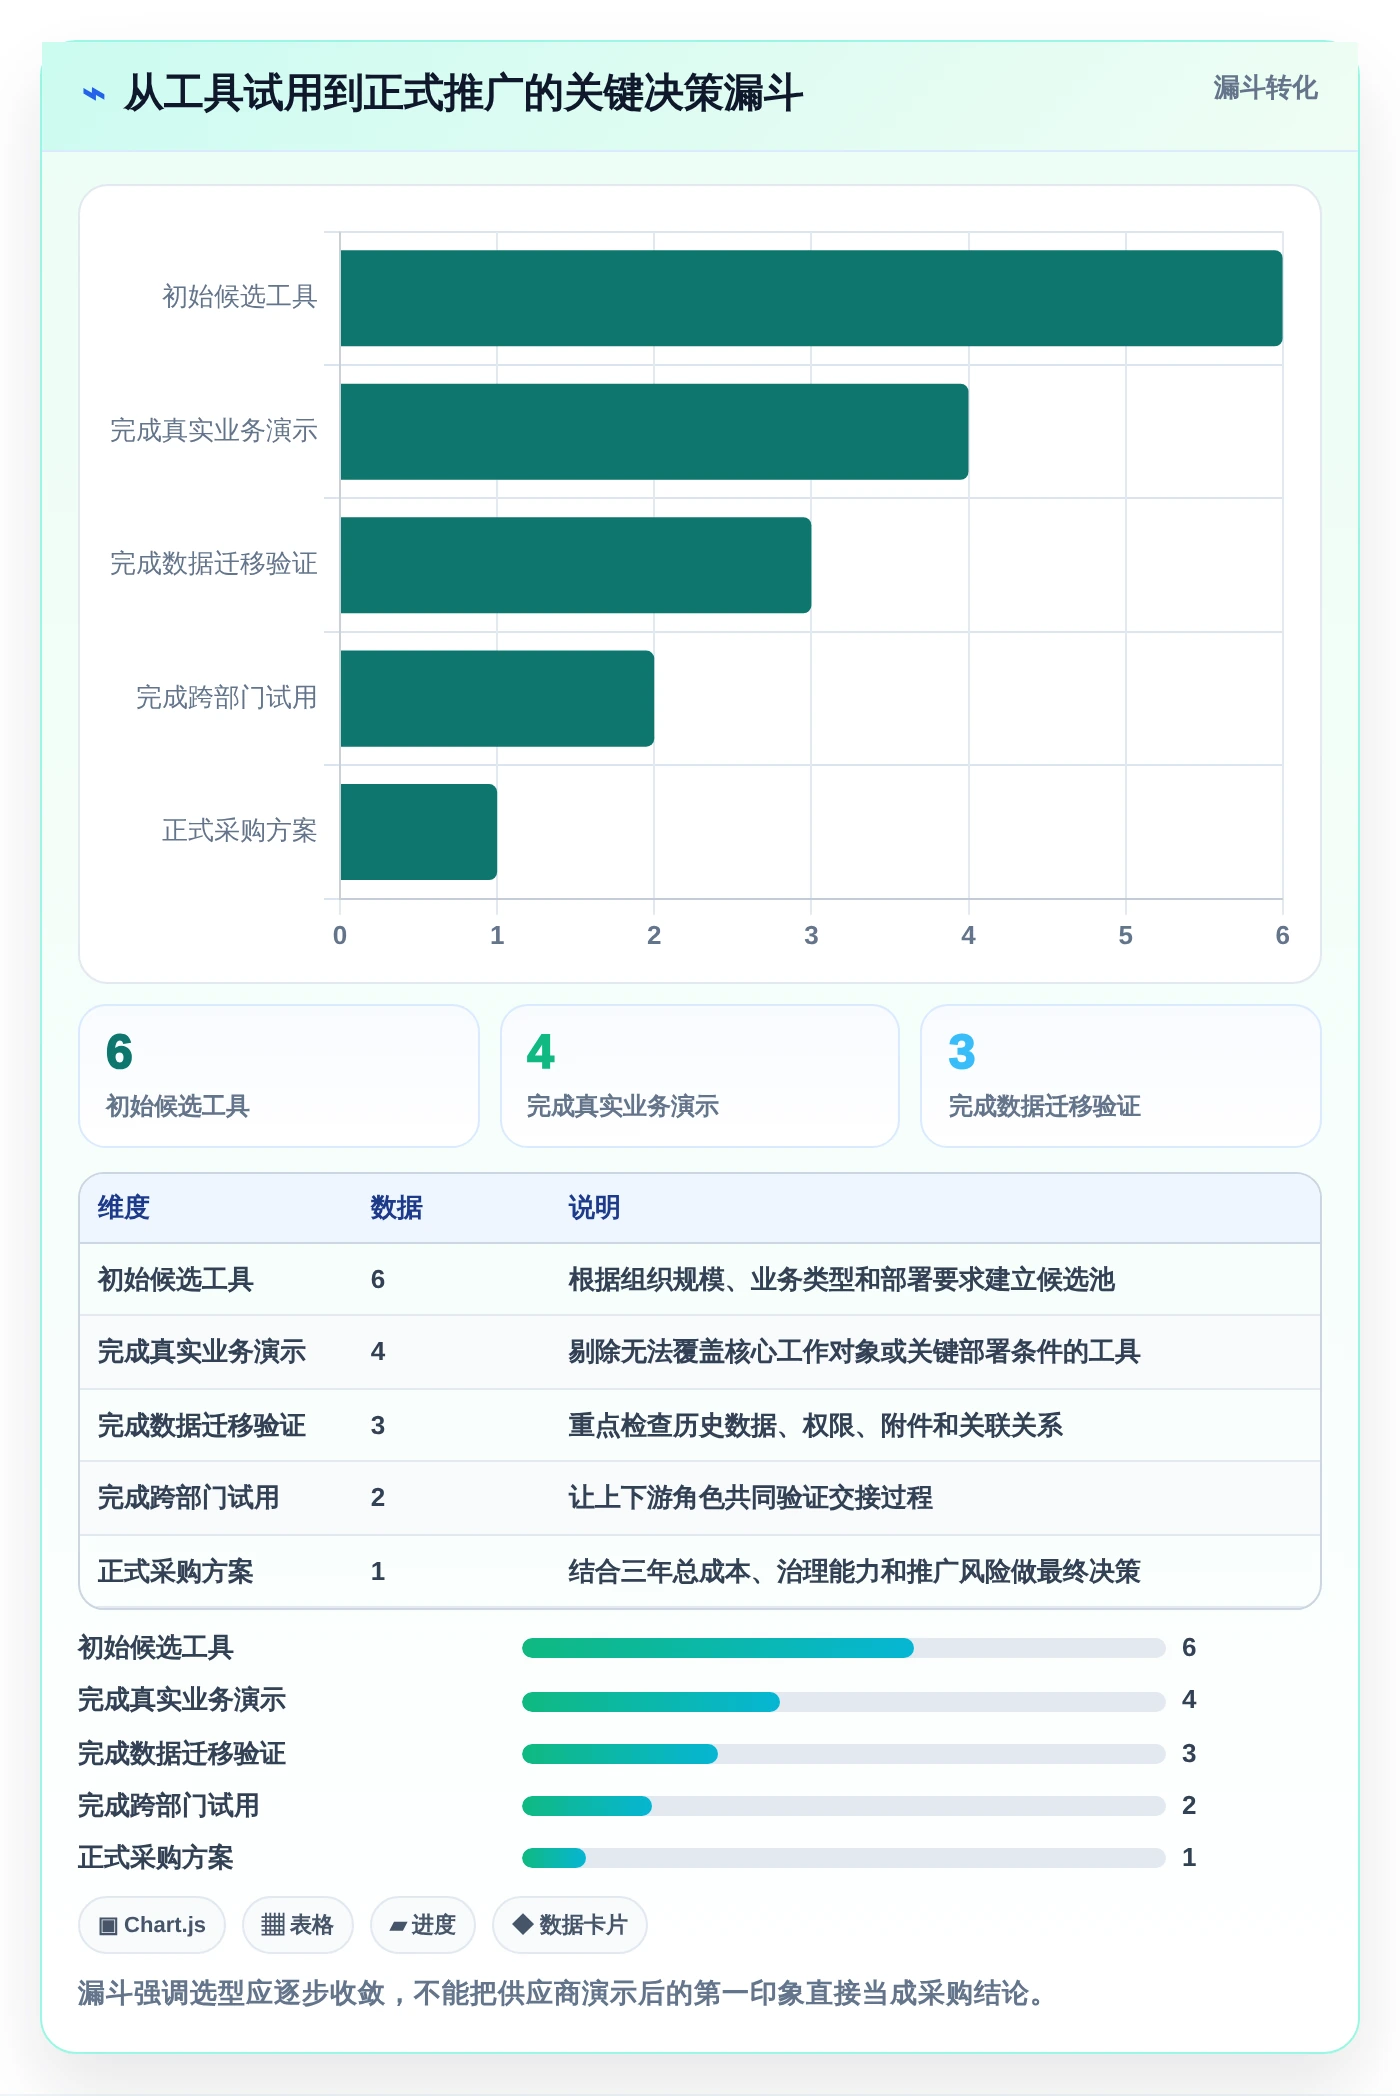The image size is (1400, 2096).
Task: Click the 初始候选工具 axis label in the chart
Action: coord(240,297)
